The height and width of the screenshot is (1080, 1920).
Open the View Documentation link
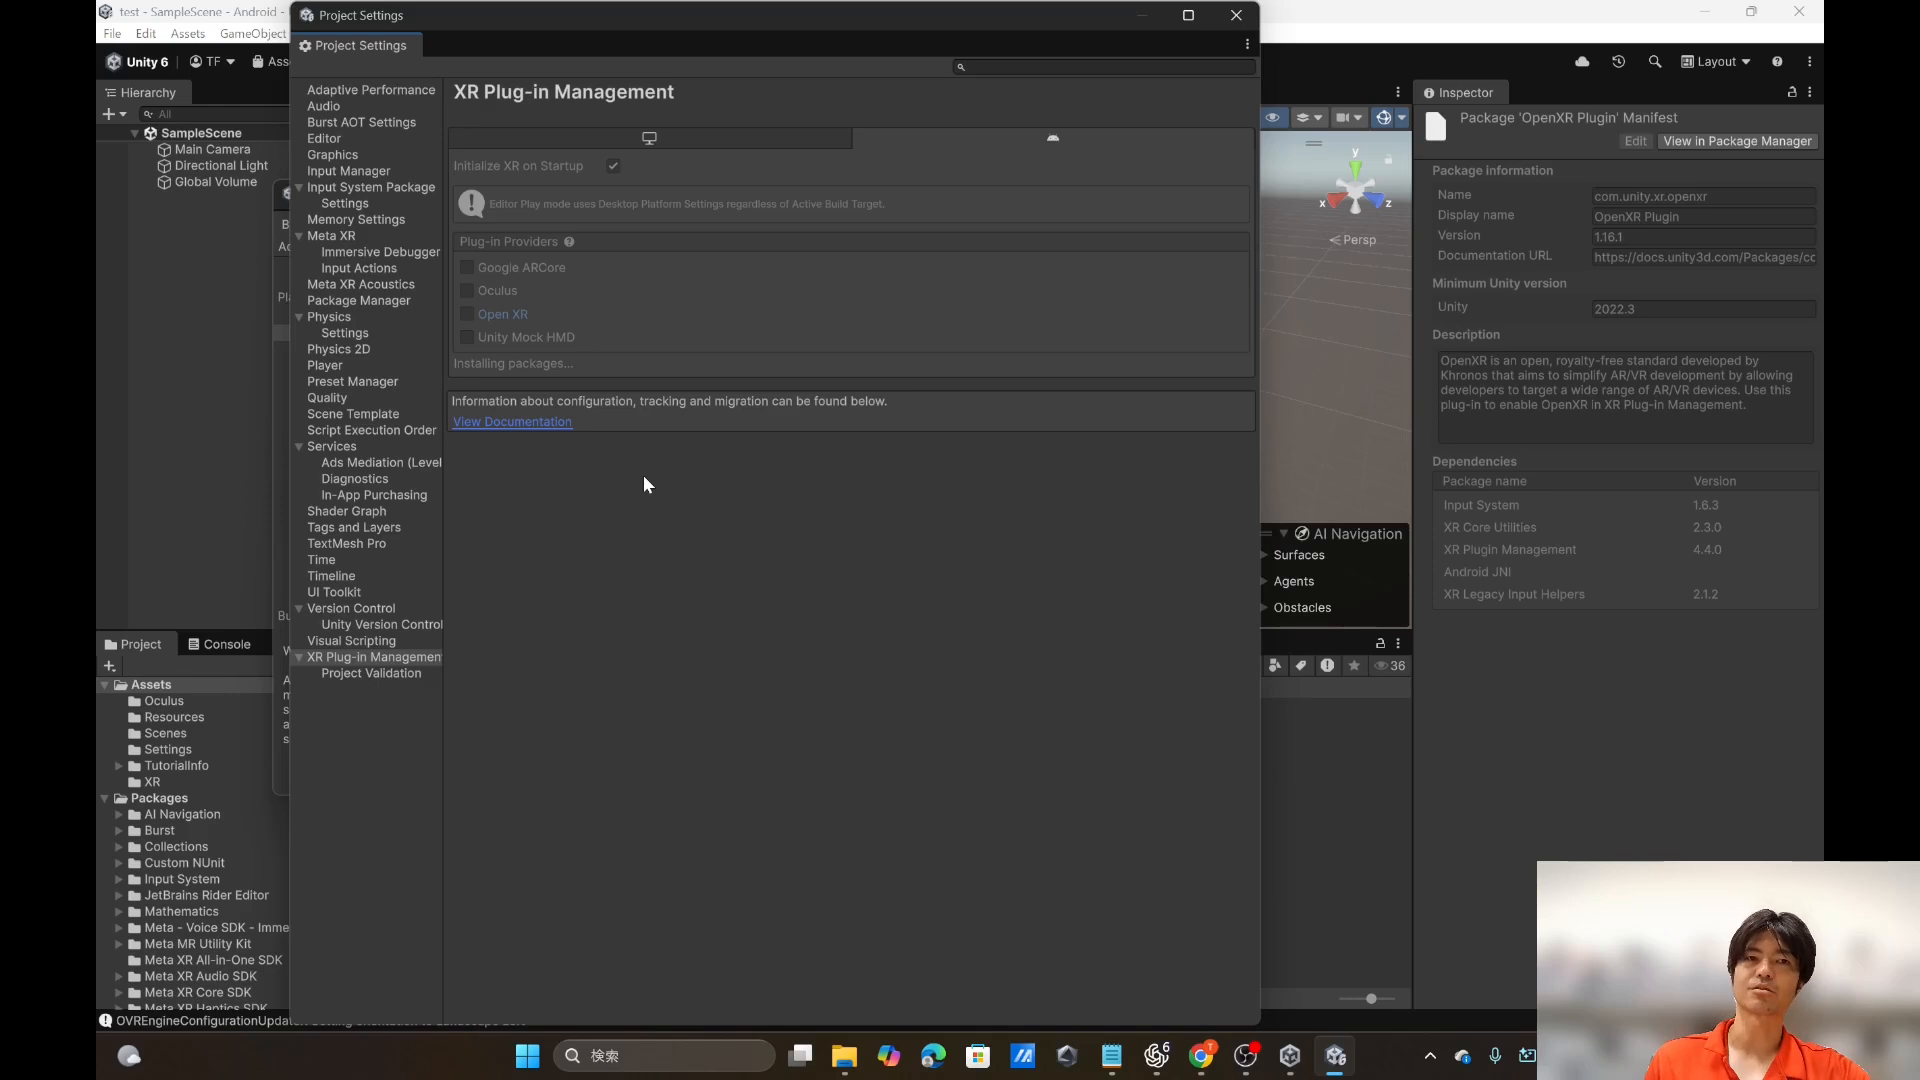coord(512,422)
